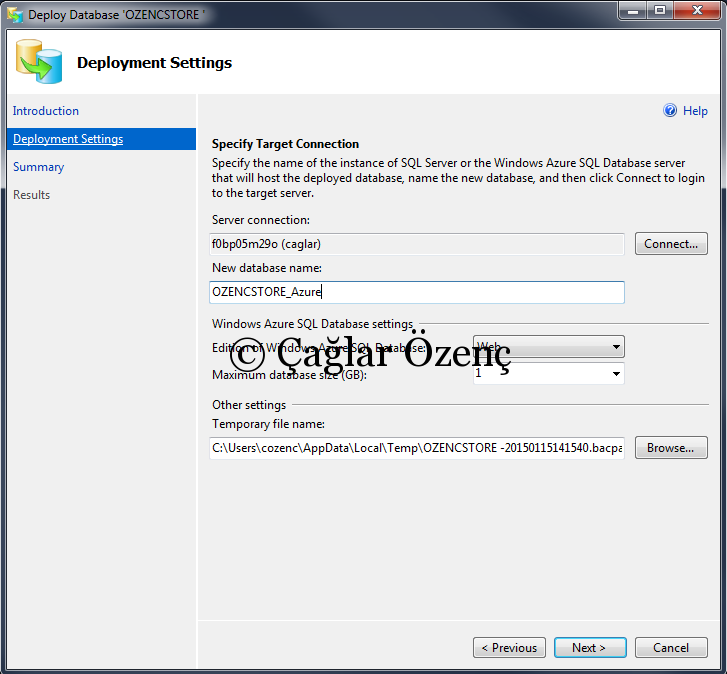Click into the New database name field
The image size is (727, 674).
pos(416,292)
